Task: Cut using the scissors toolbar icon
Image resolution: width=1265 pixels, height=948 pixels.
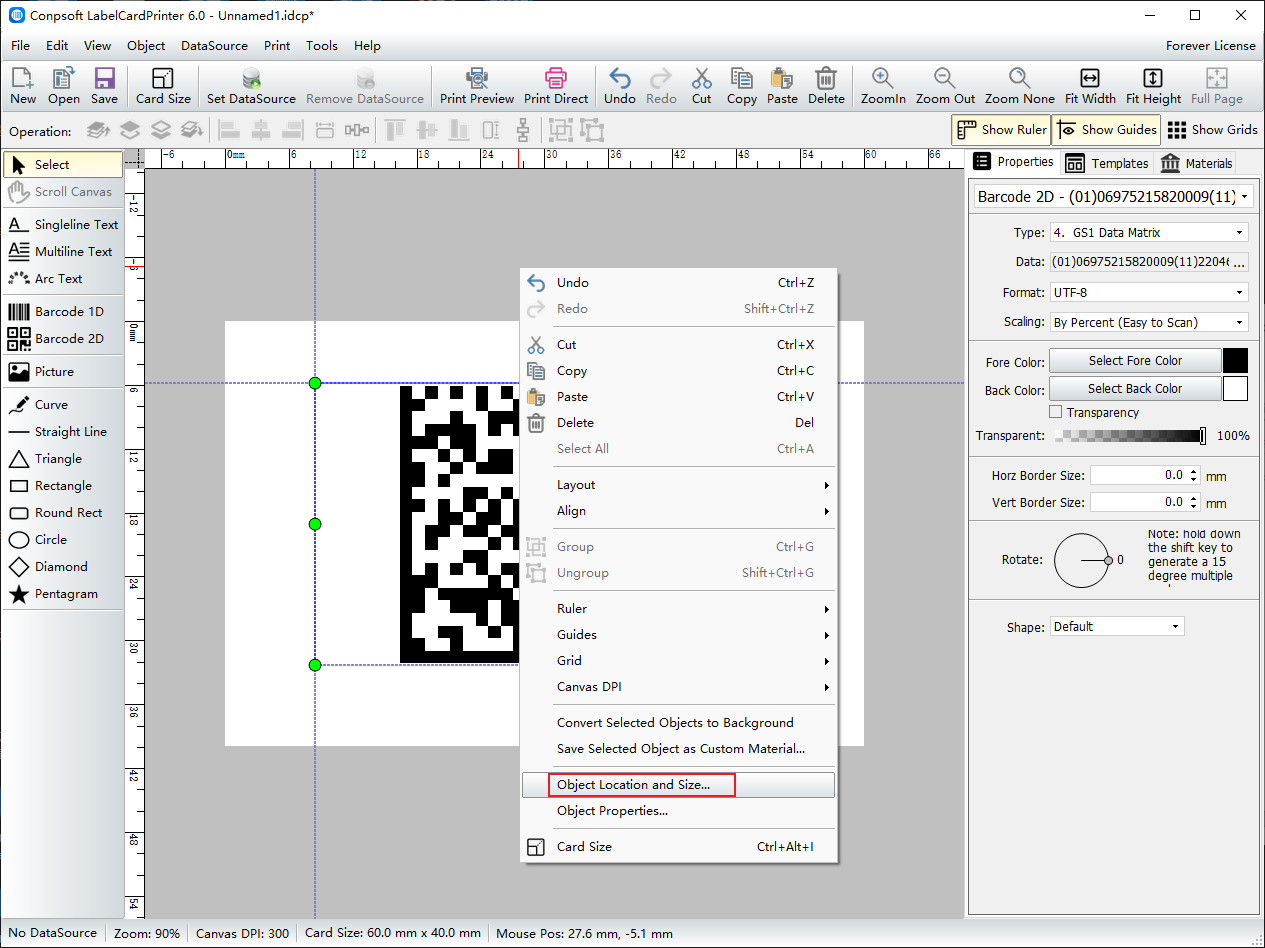Action: (x=702, y=86)
